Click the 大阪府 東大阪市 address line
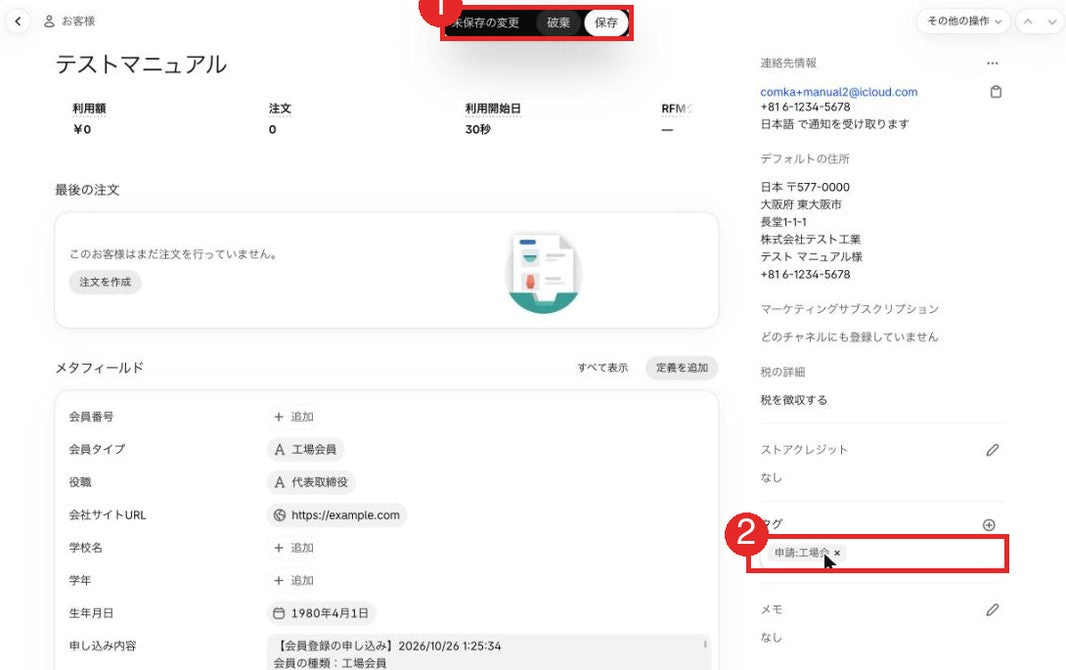The height and width of the screenshot is (670, 1066). pyautogui.click(x=801, y=204)
